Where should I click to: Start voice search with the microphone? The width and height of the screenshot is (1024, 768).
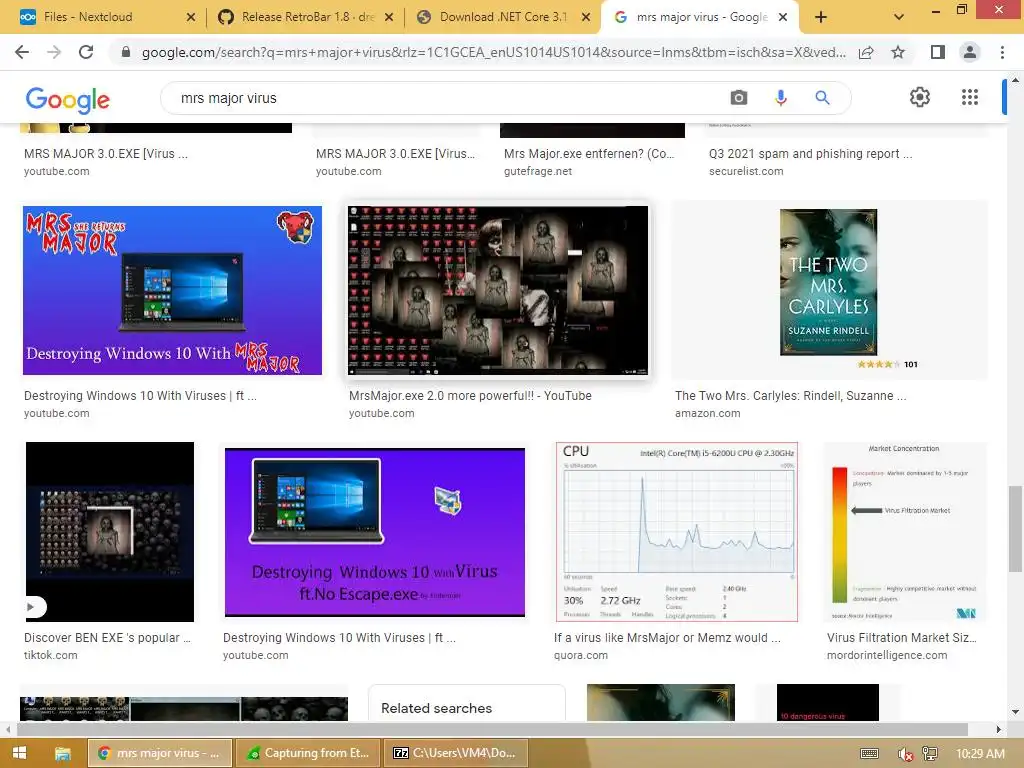pos(780,98)
